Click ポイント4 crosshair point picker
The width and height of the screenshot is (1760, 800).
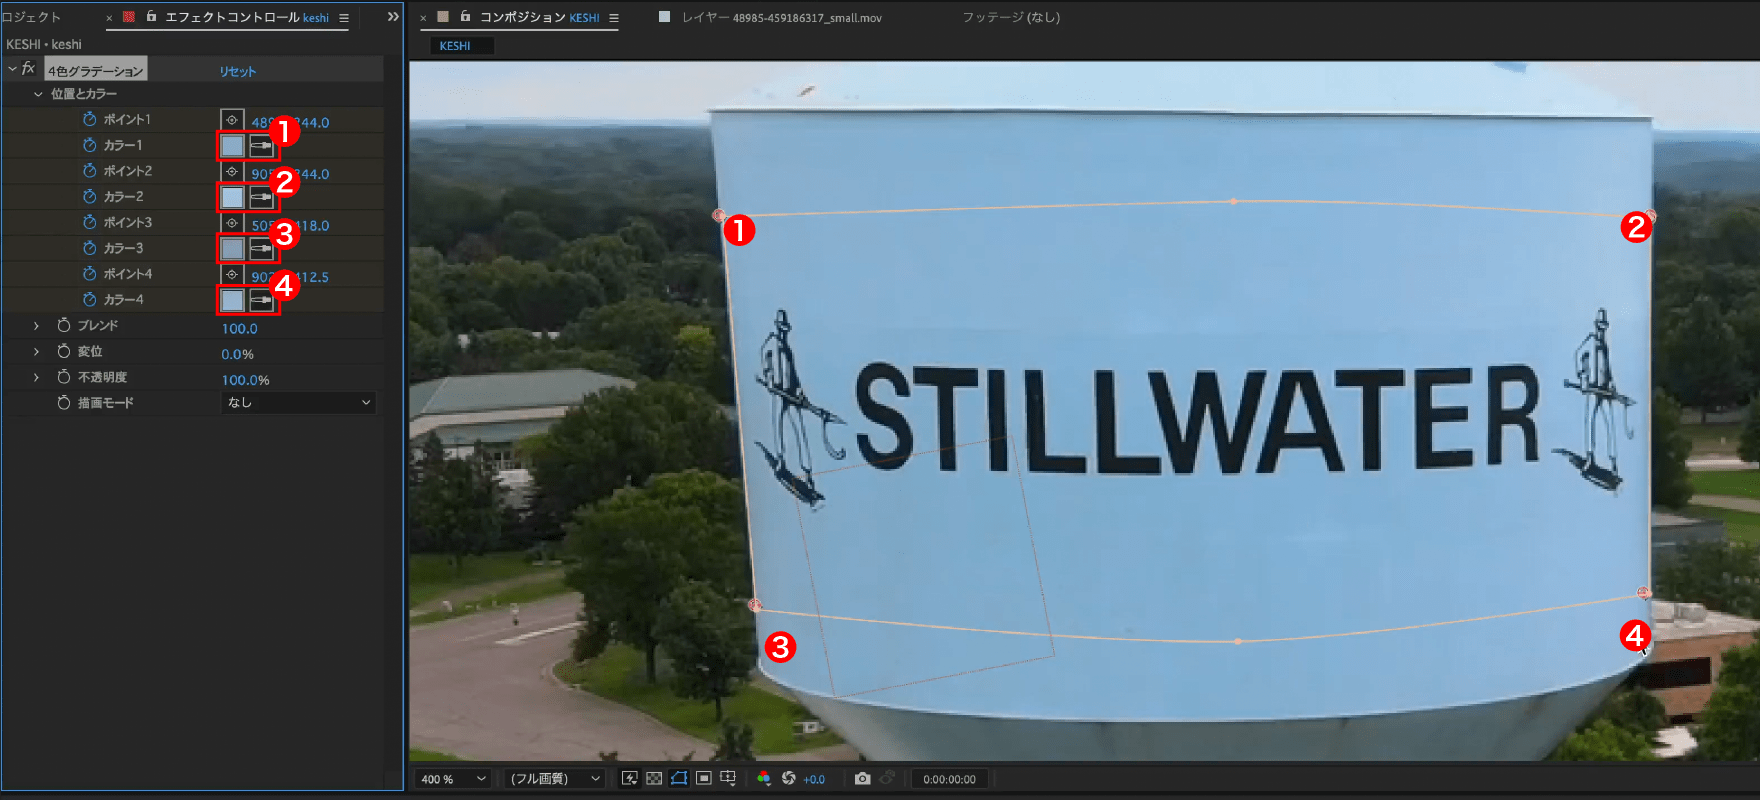[x=232, y=275]
